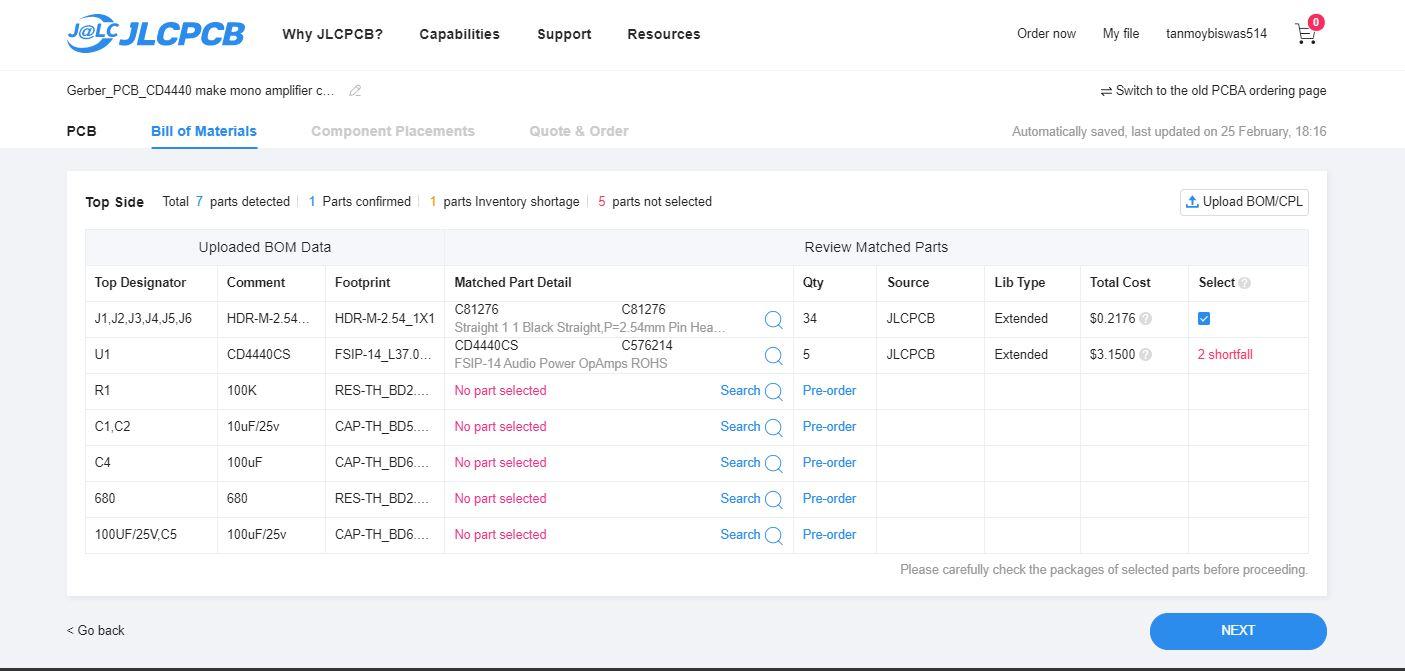1405x671 pixels.
Task: Click Search link in 100UF/25V,C5 row
Action: (740, 535)
